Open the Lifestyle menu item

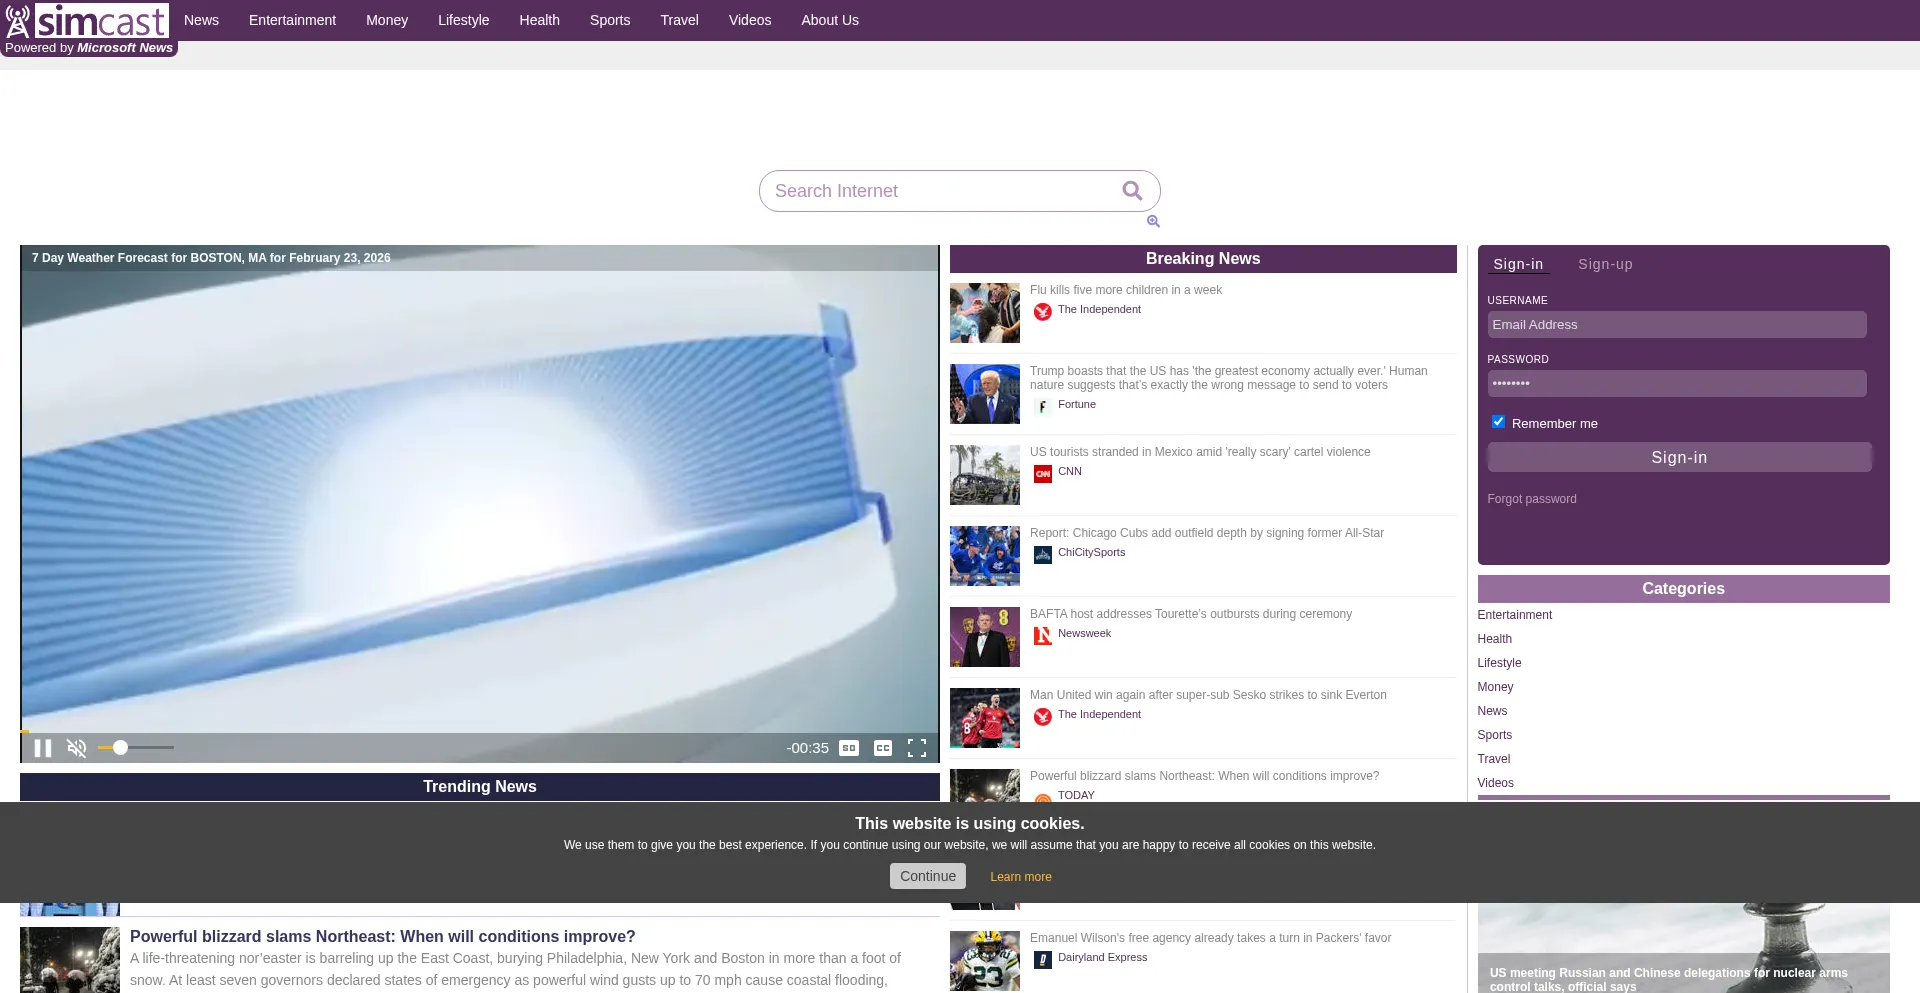[x=464, y=20]
